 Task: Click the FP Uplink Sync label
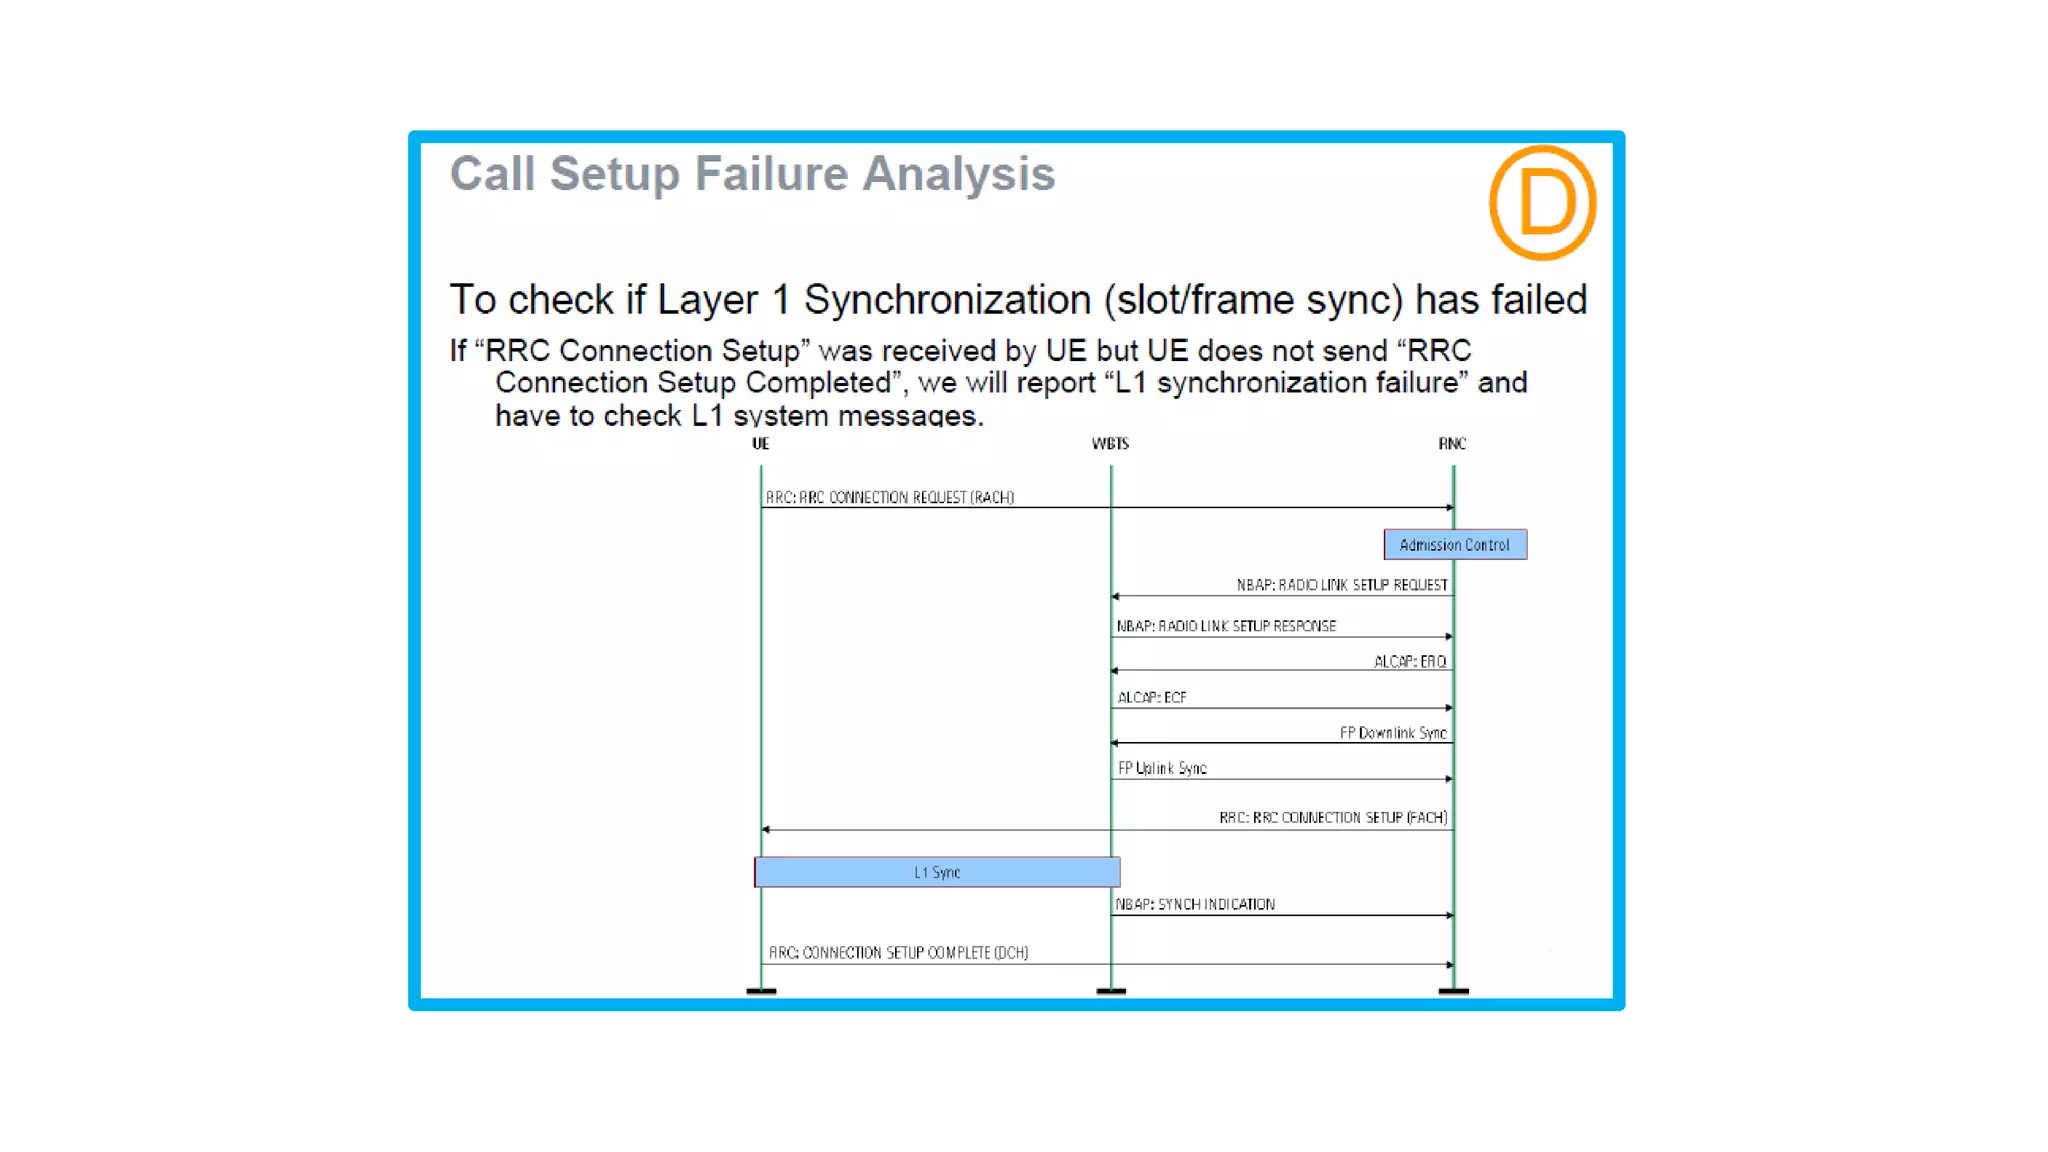point(1162,768)
